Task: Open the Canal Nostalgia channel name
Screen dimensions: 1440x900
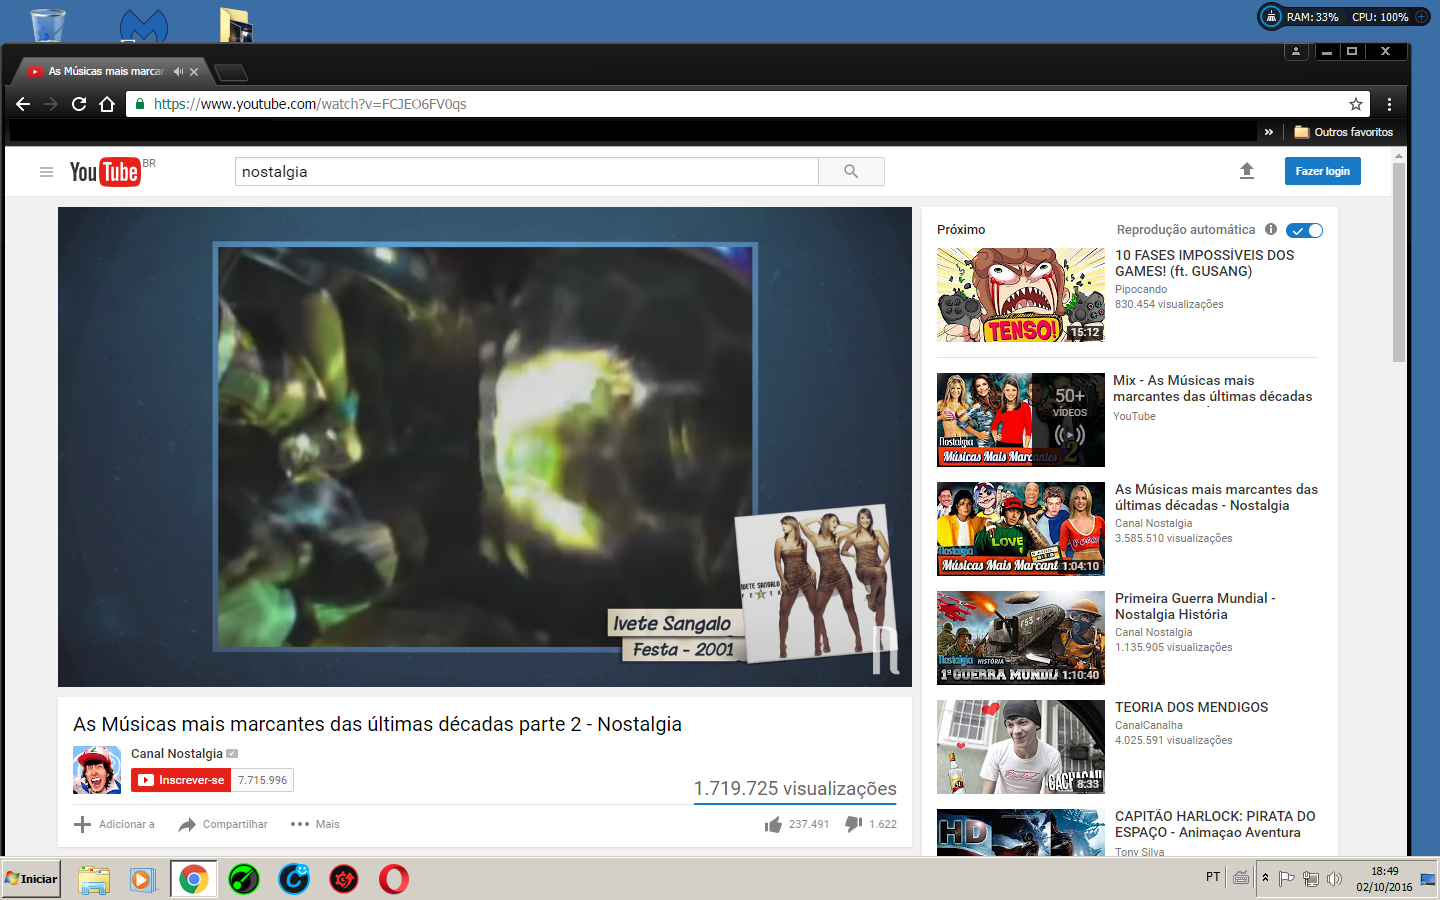Action: click(177, 754)
